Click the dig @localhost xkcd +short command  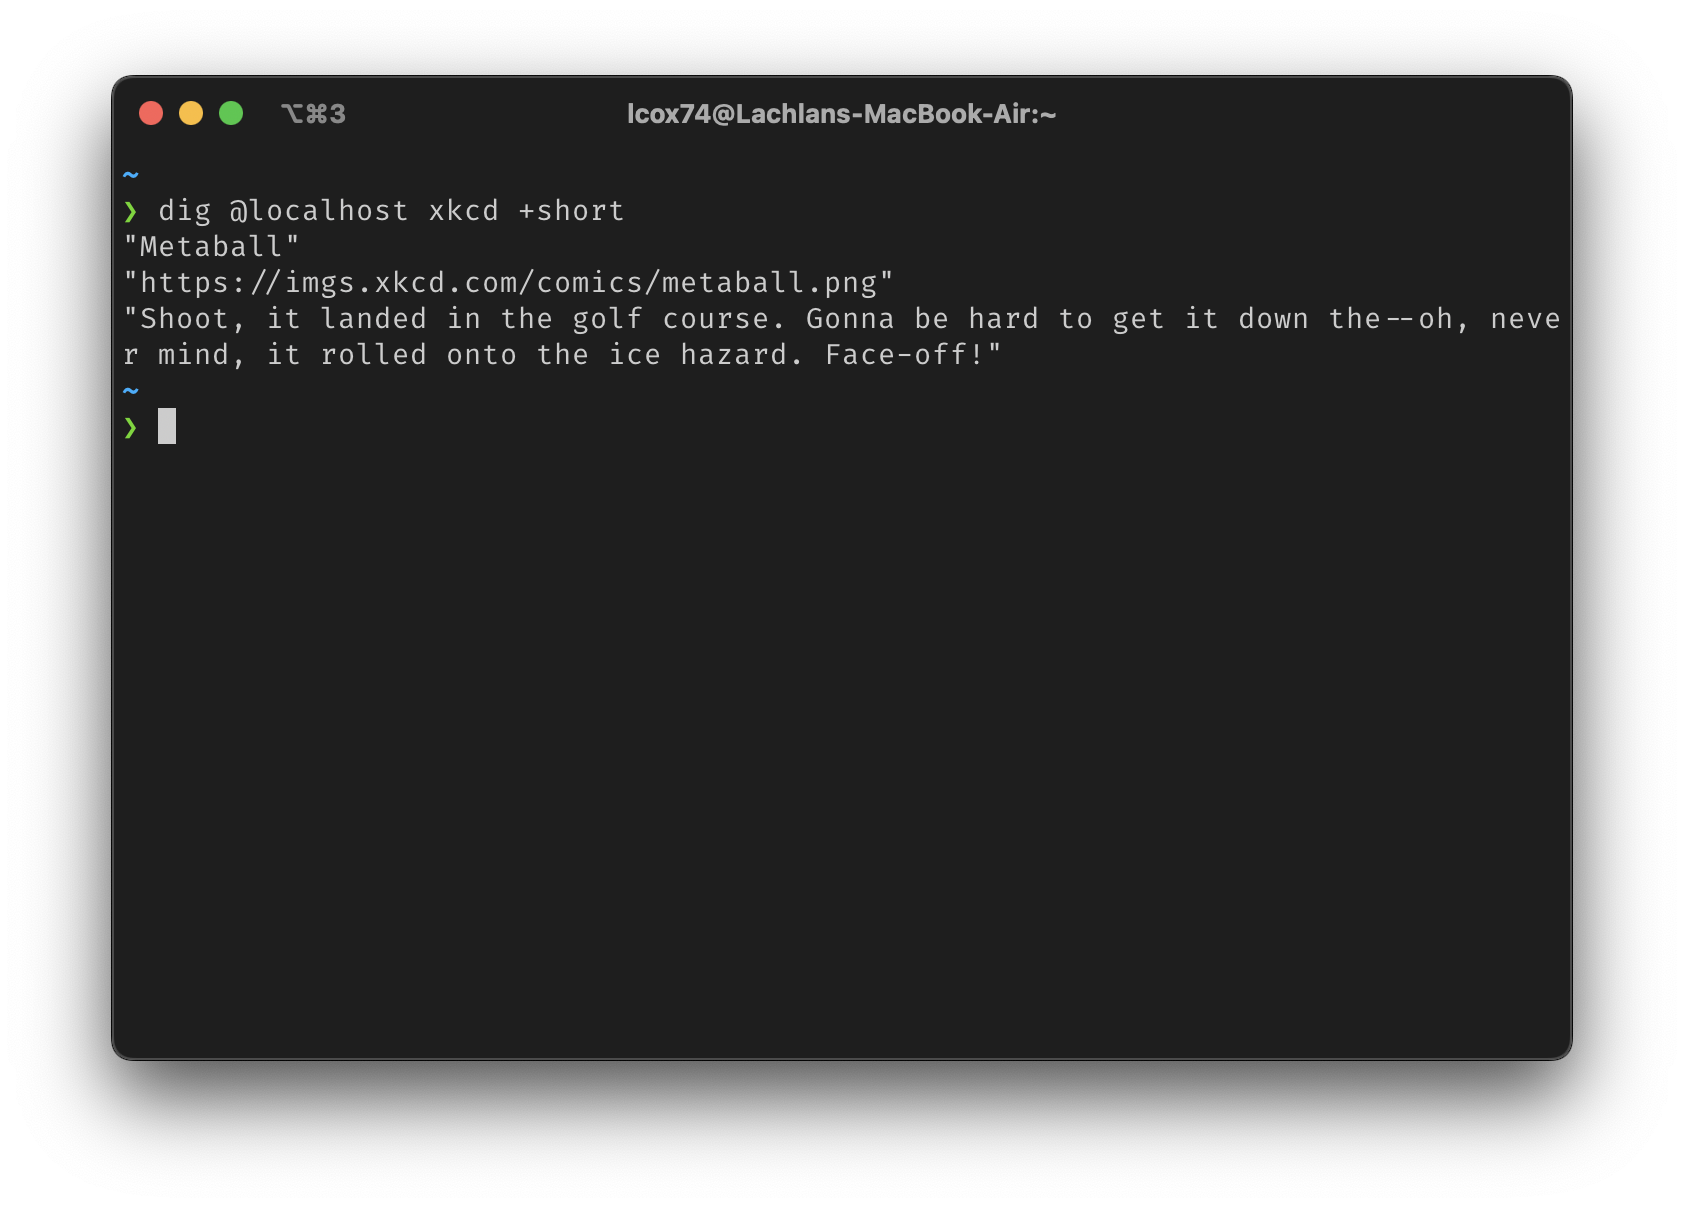click(391, 211)
